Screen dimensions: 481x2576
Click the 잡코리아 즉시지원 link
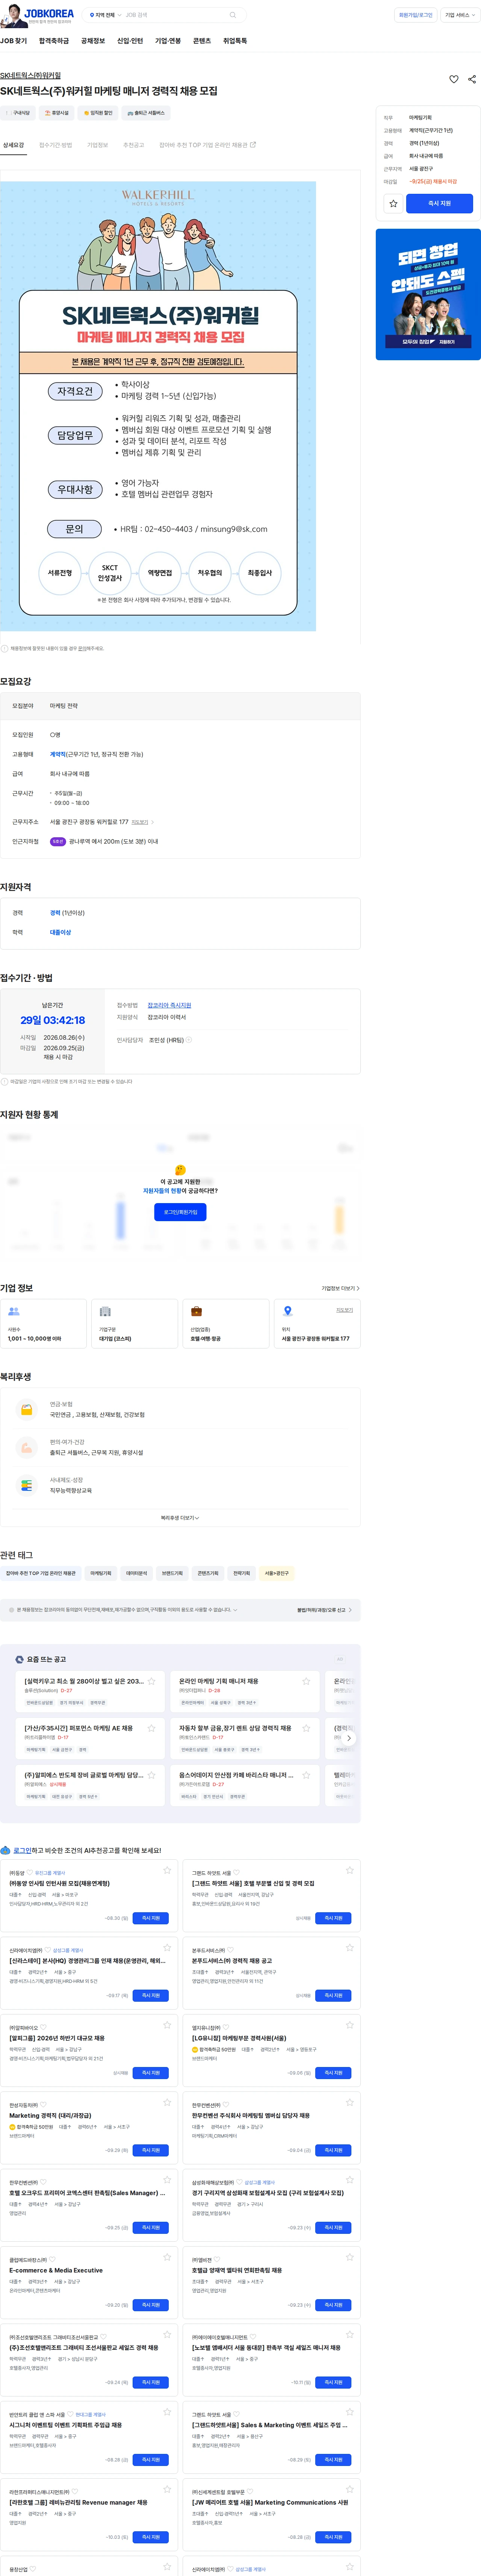[x=169, y=1005]
